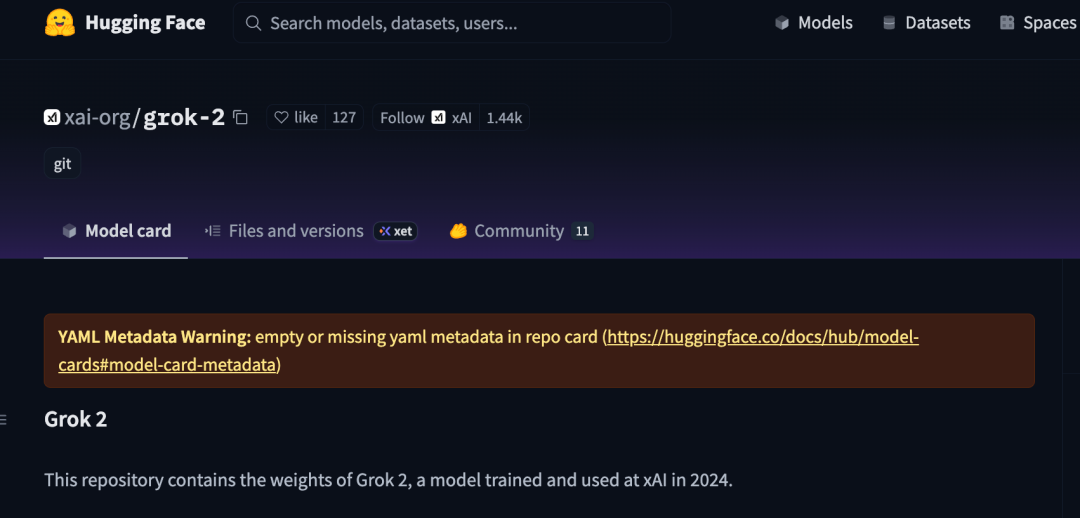The height and width of the screenshot is (518, 1080).
Task: Click the Hugging Face emoji logo
Action: click(x=60, y=23)
